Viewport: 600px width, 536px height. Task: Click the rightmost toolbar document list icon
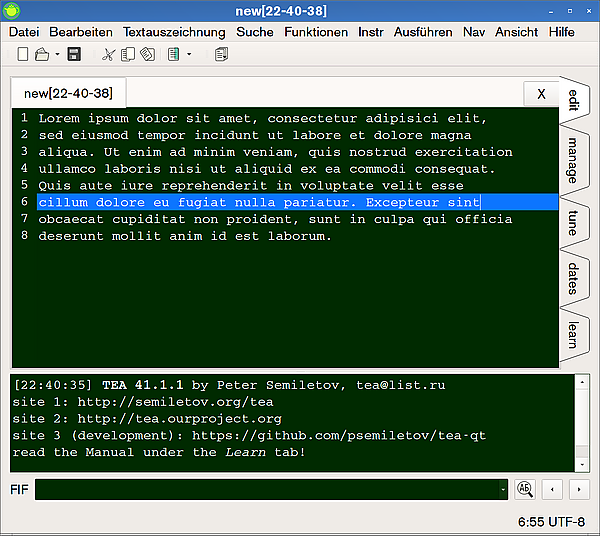(x=221, y=54)
